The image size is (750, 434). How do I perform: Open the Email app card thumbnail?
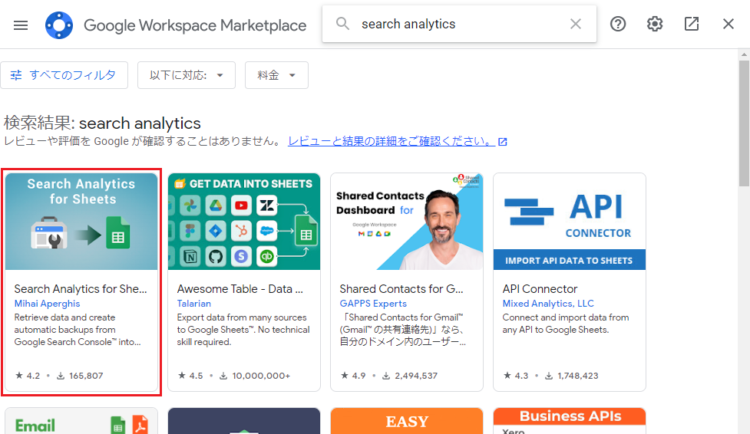(81, 421)
